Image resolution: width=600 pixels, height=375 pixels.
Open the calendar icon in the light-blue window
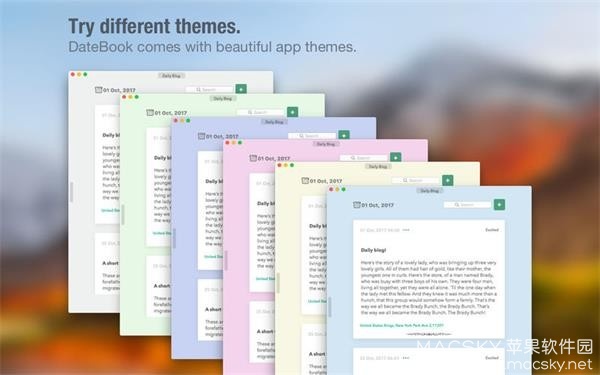(357, 205)
